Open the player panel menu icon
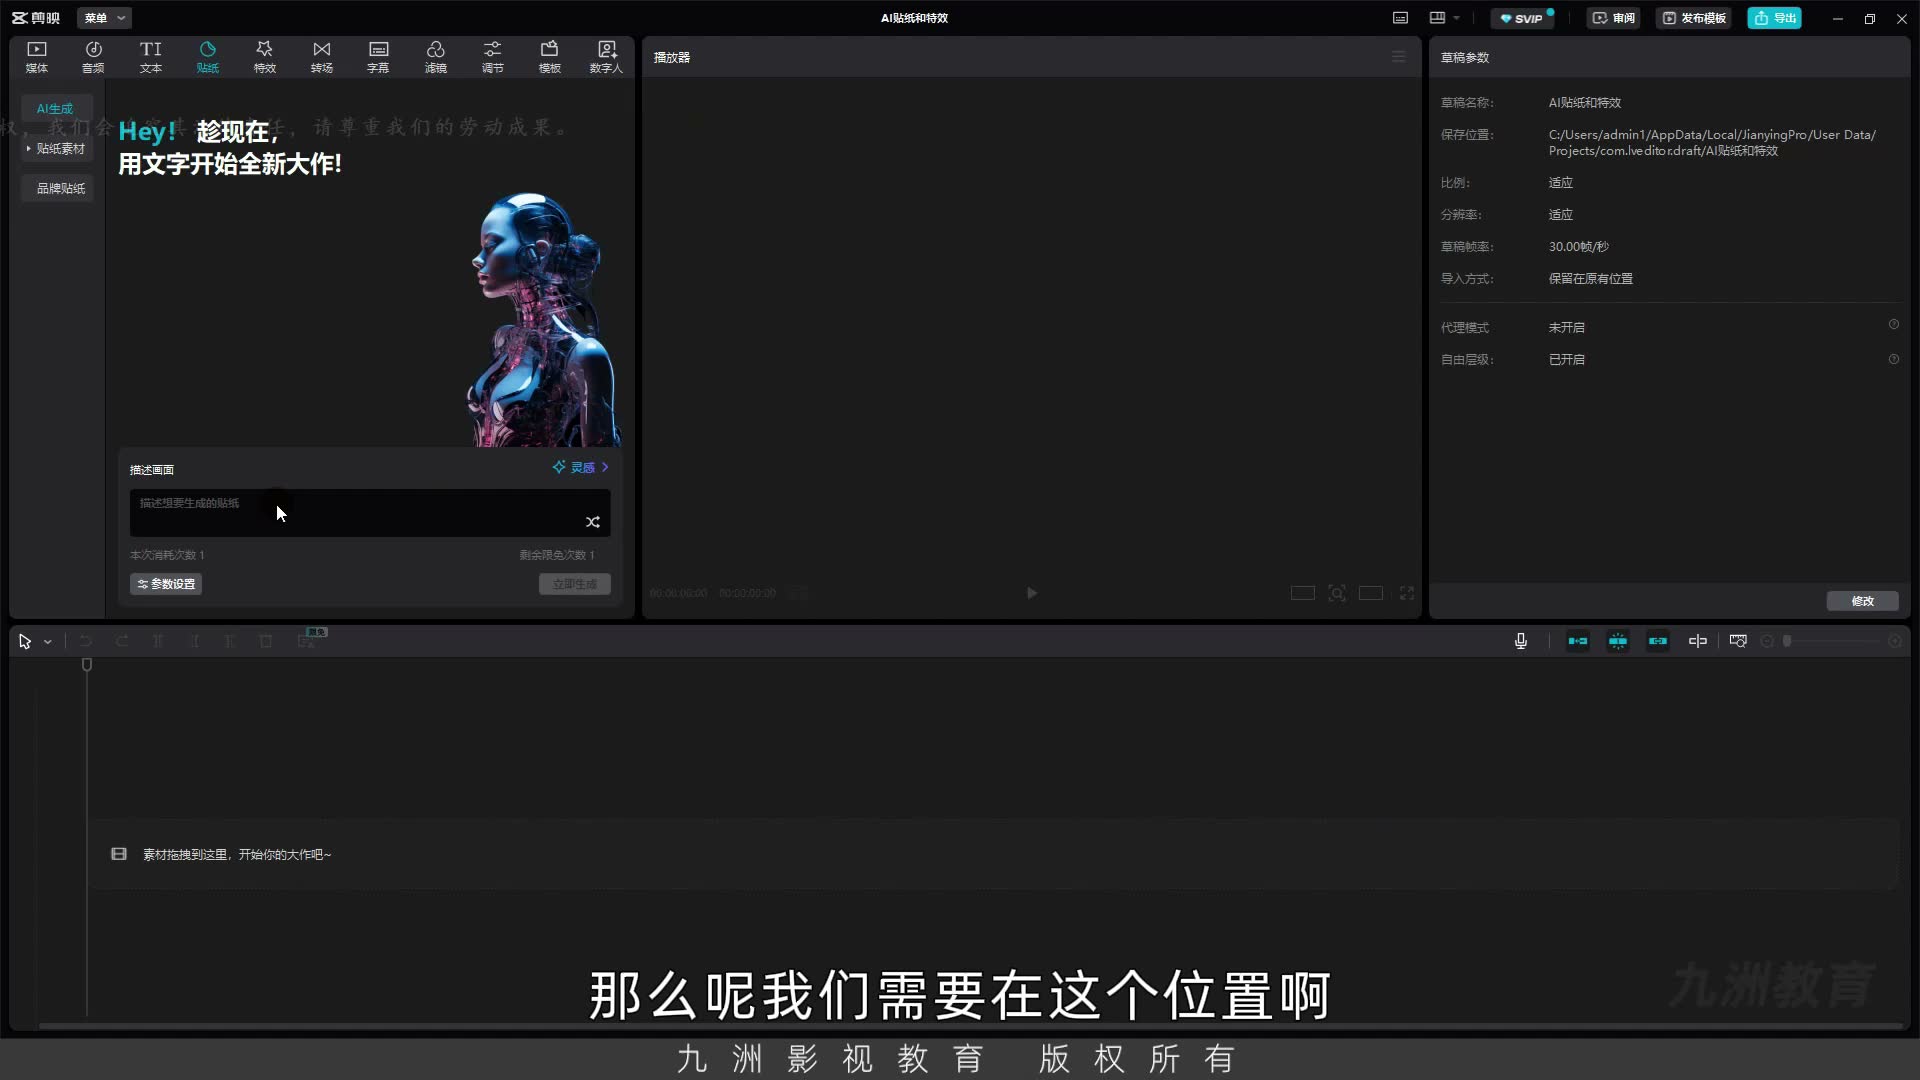This screenshot has height=1080, width=1920. click(x=1399, y=57)
